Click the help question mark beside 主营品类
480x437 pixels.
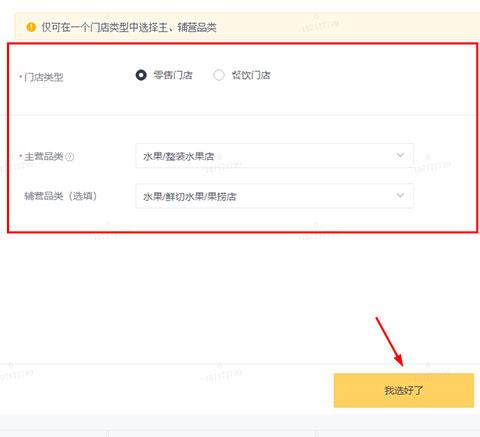point(69,156)
